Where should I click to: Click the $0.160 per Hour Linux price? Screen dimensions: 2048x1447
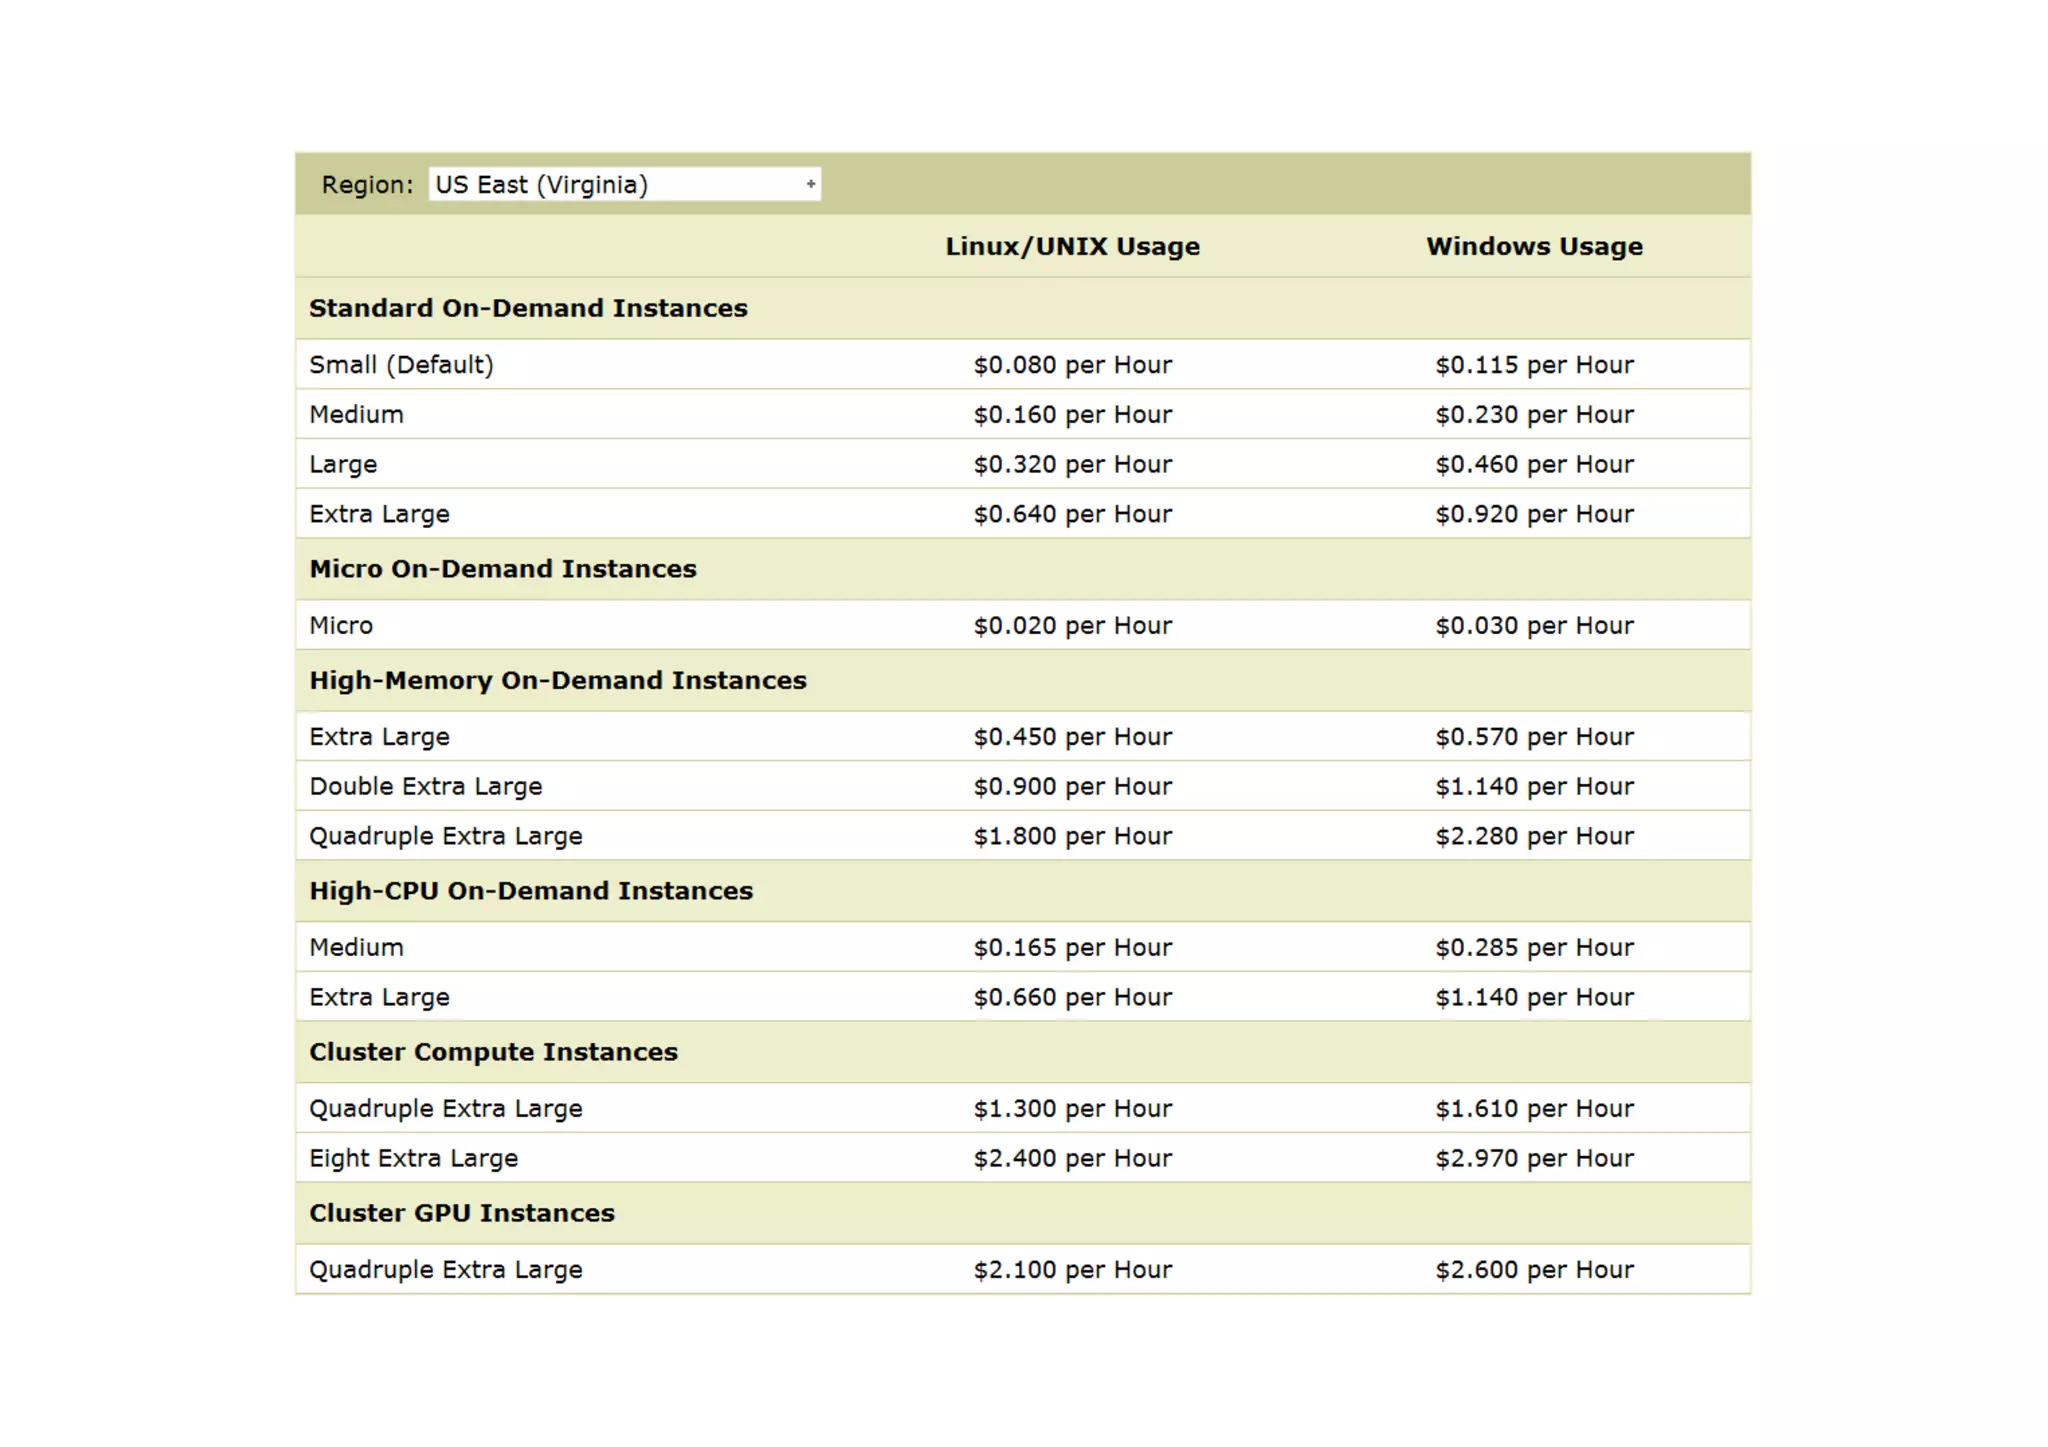click(1072, 415)
